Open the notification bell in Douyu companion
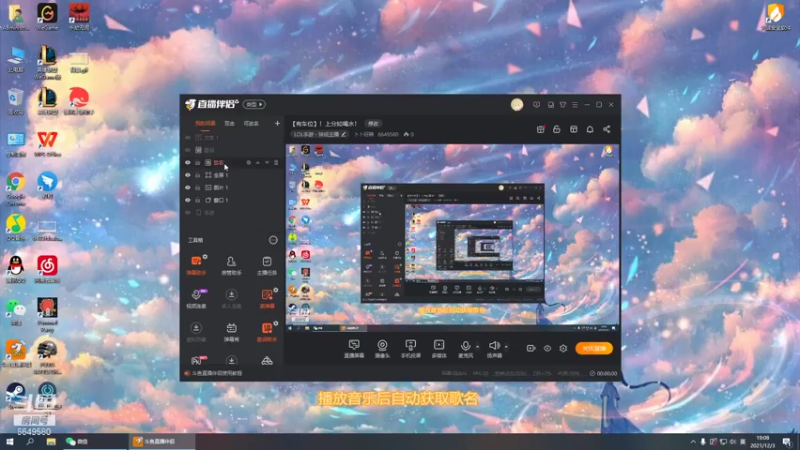Viewport: 800px width, 450px height. pos(590,129)
